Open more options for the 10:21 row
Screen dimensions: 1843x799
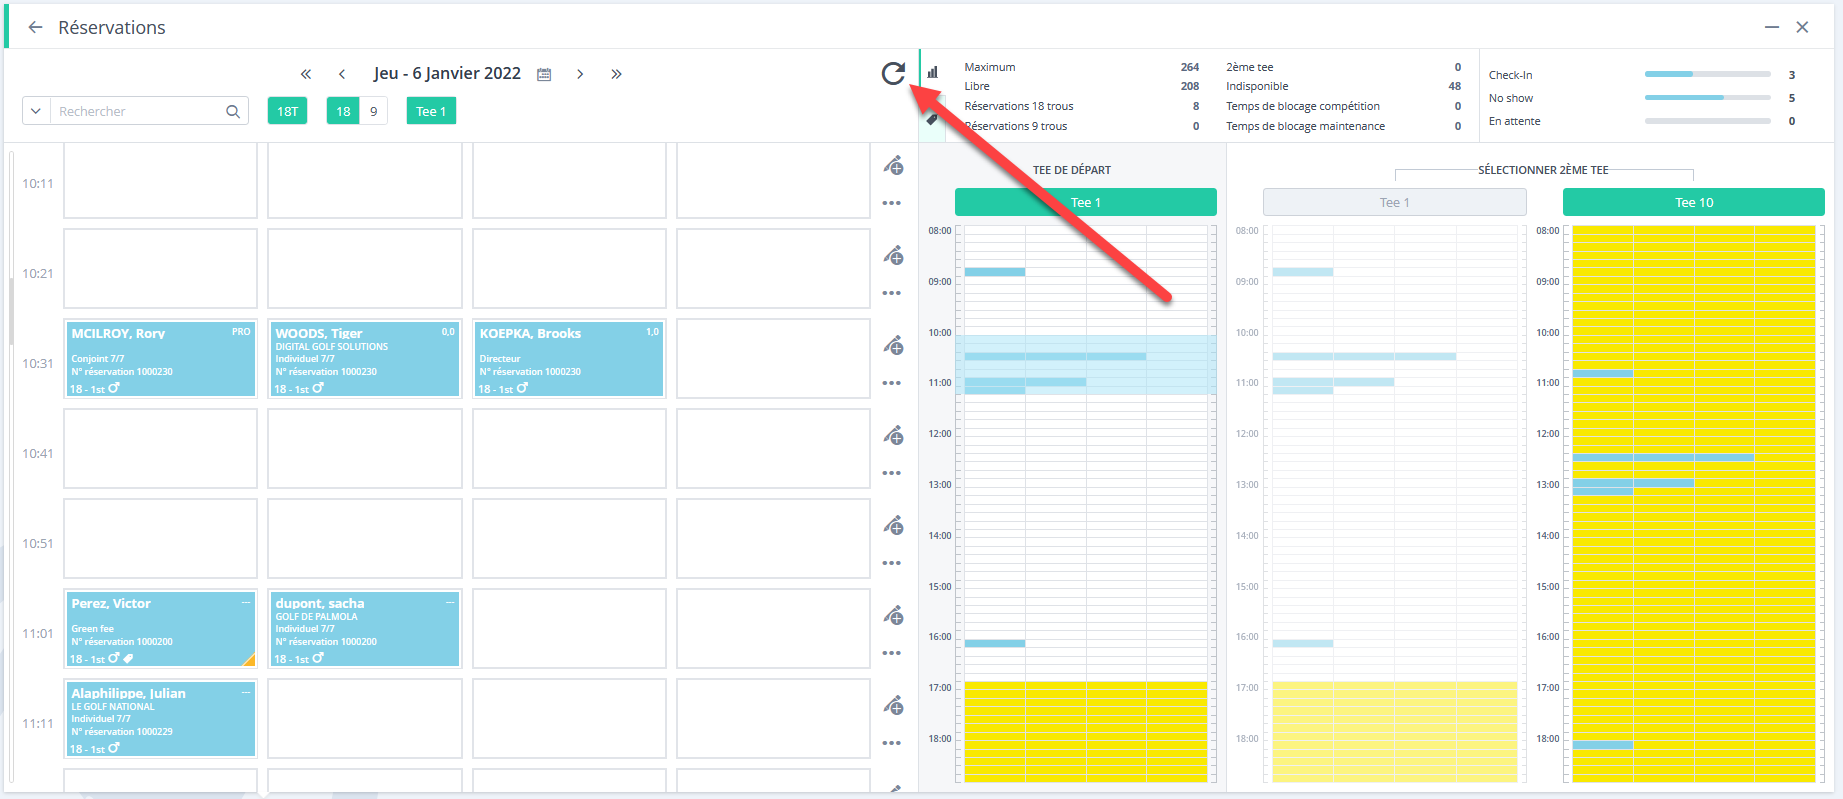click(892, 293)
